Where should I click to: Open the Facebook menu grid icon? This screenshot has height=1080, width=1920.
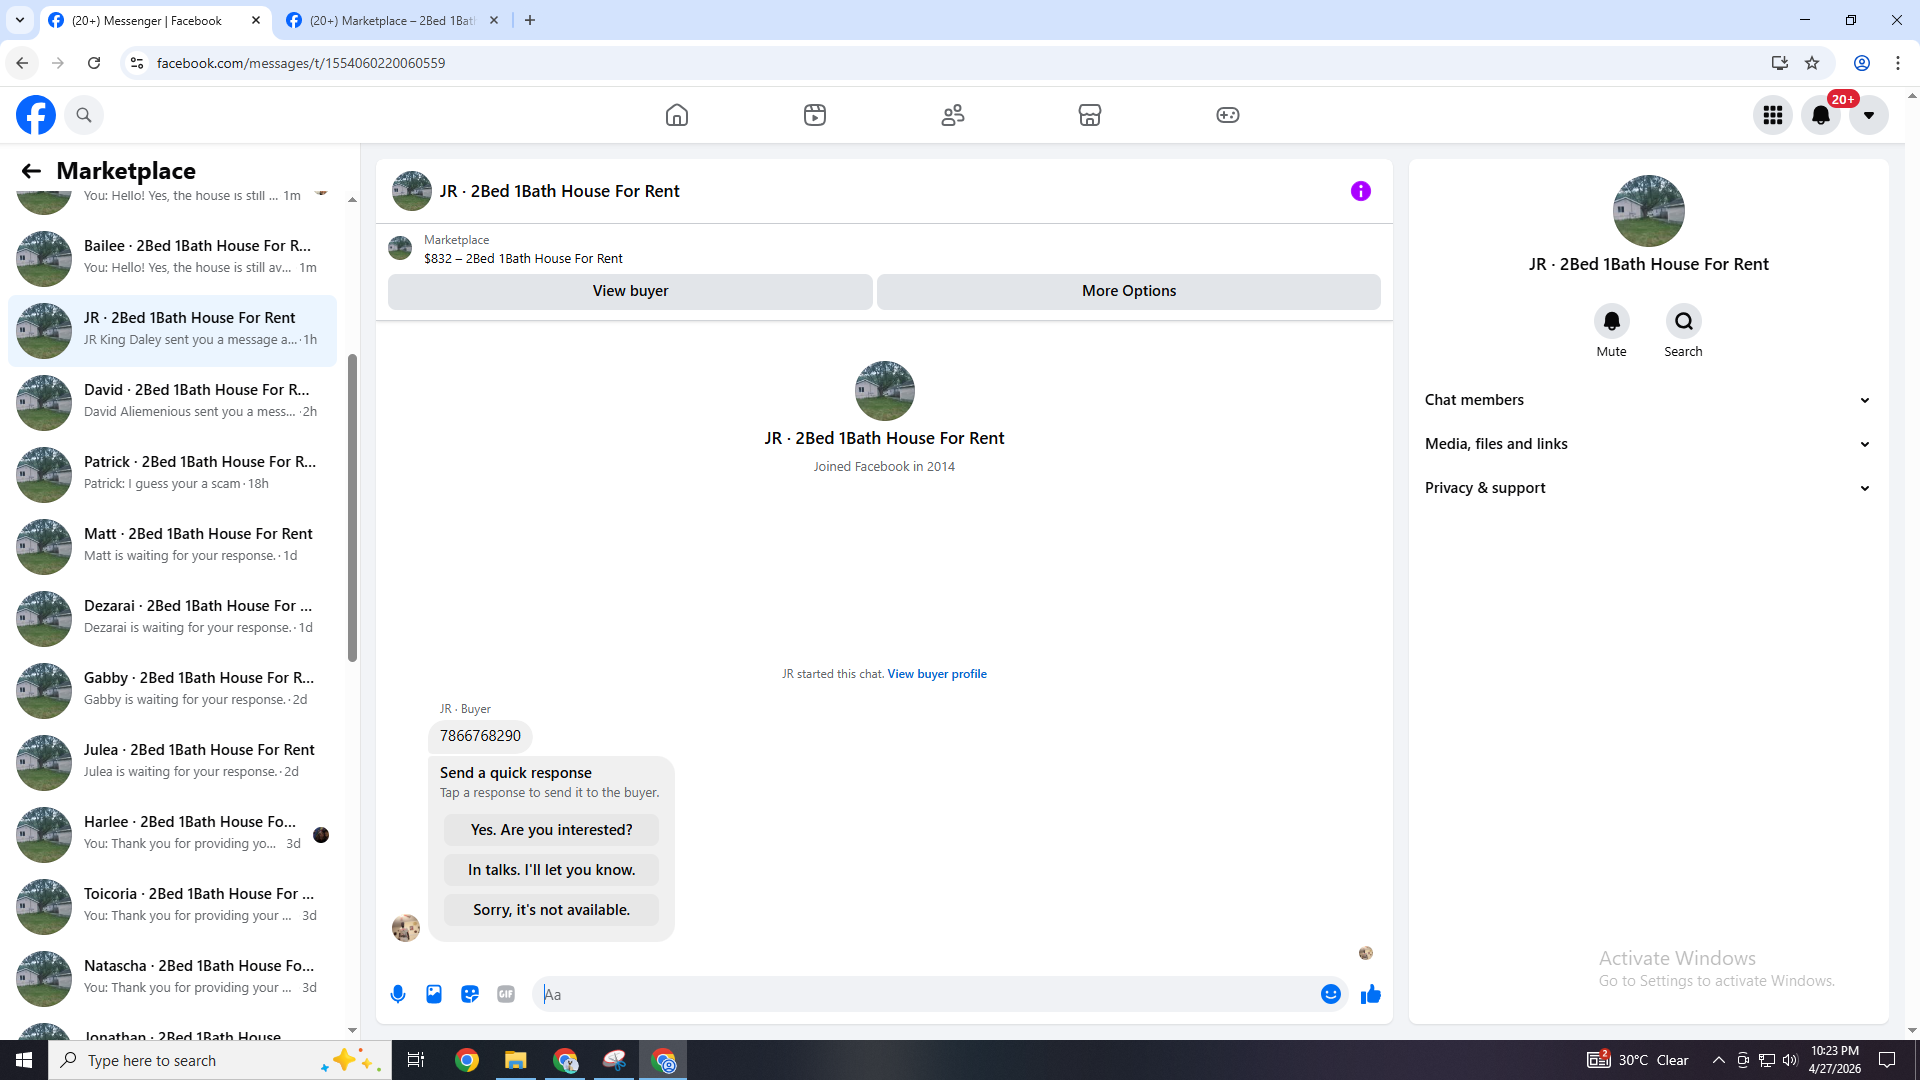point(1773,115)
